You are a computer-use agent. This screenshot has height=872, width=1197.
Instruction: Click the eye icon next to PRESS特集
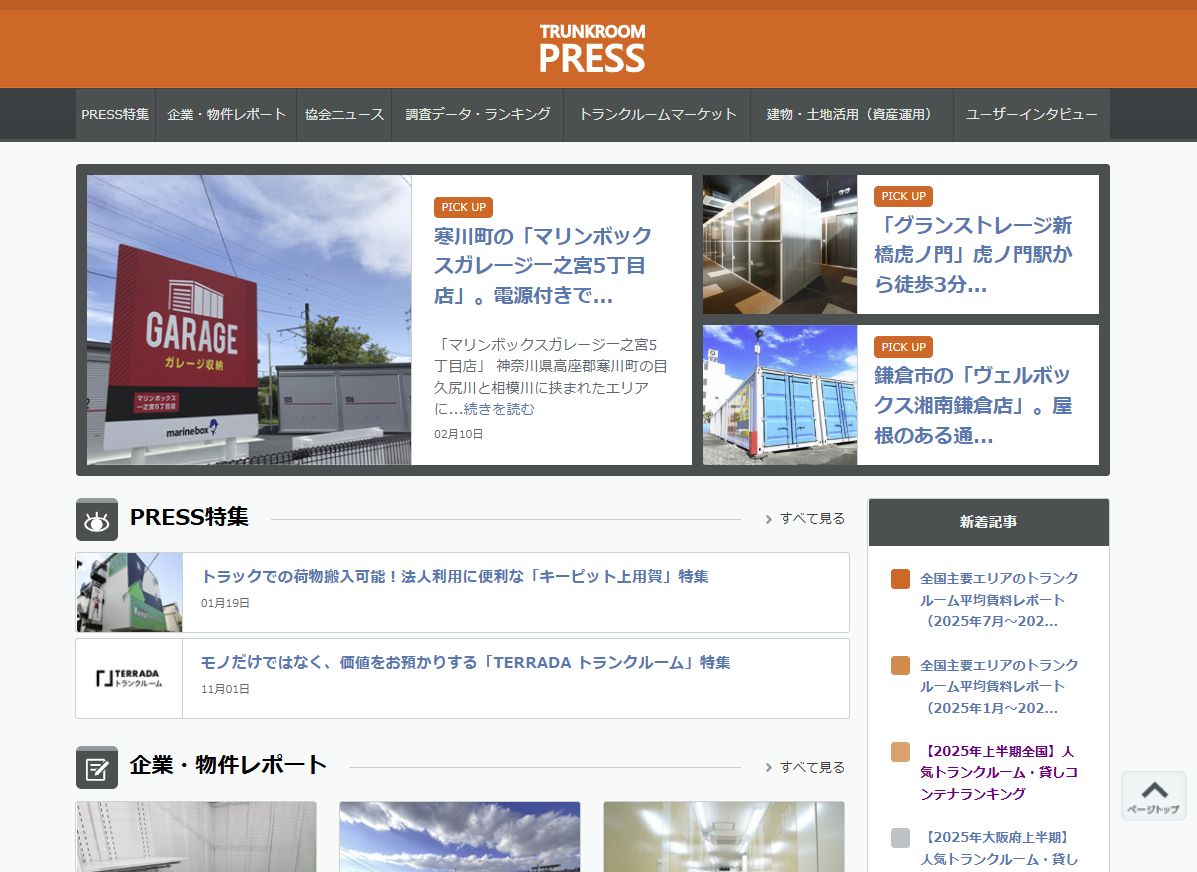click(97, 519)
